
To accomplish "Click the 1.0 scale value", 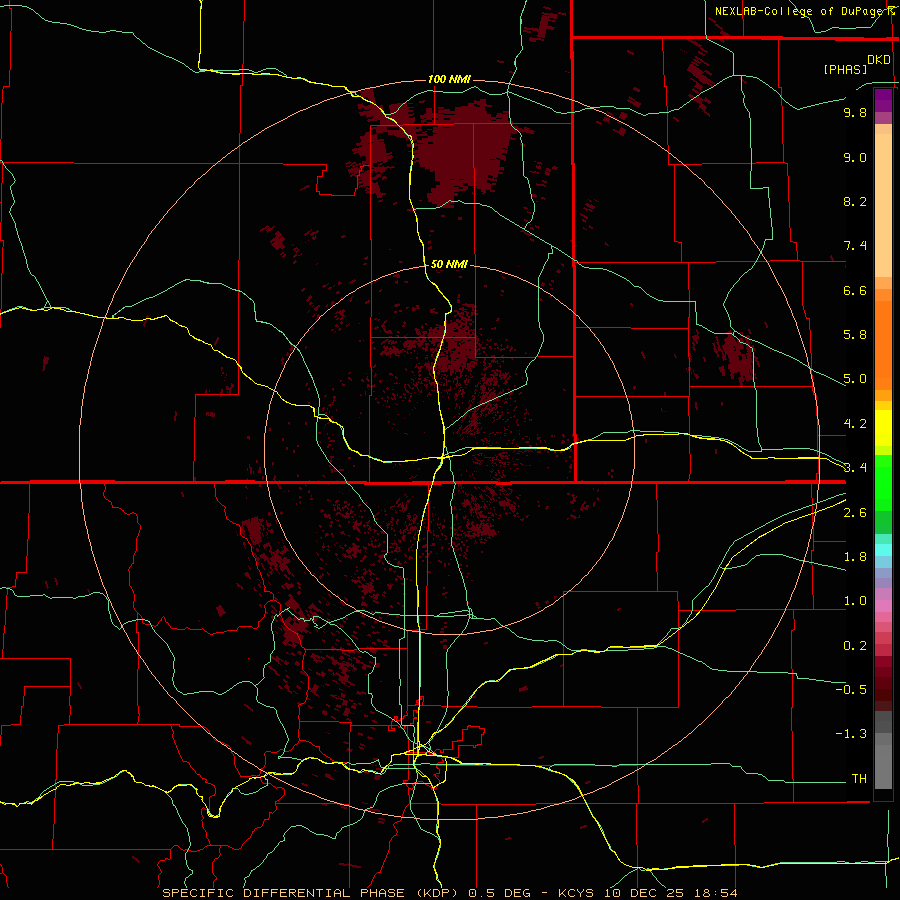I will (x=855, y=601).
